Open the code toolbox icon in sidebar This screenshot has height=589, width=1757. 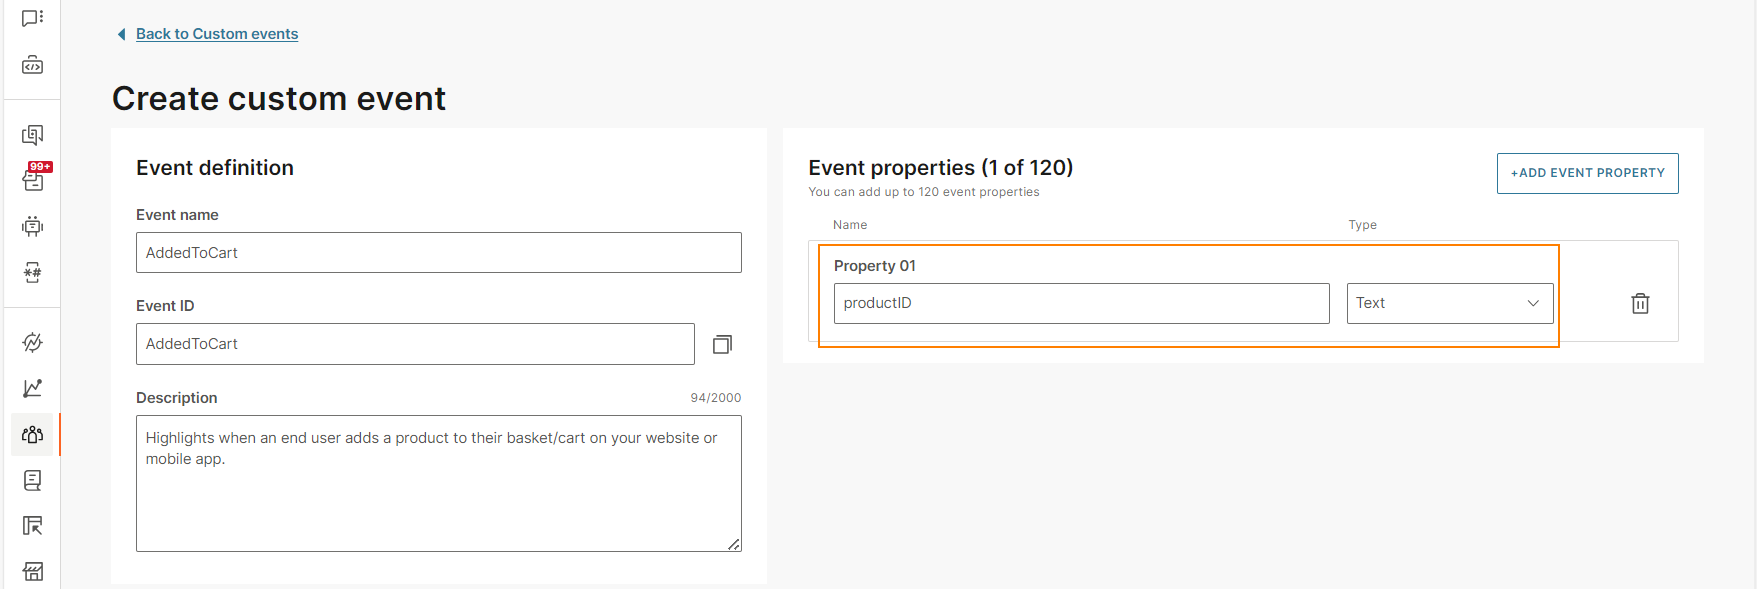tap(32, 65)
